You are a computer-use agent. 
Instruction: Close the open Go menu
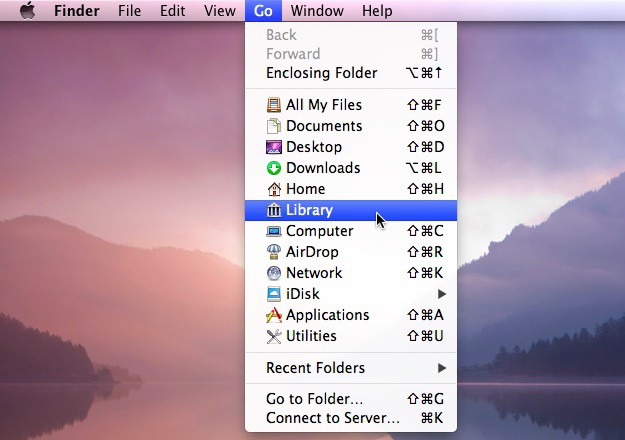pyautogui.click(x=263, y=11)
